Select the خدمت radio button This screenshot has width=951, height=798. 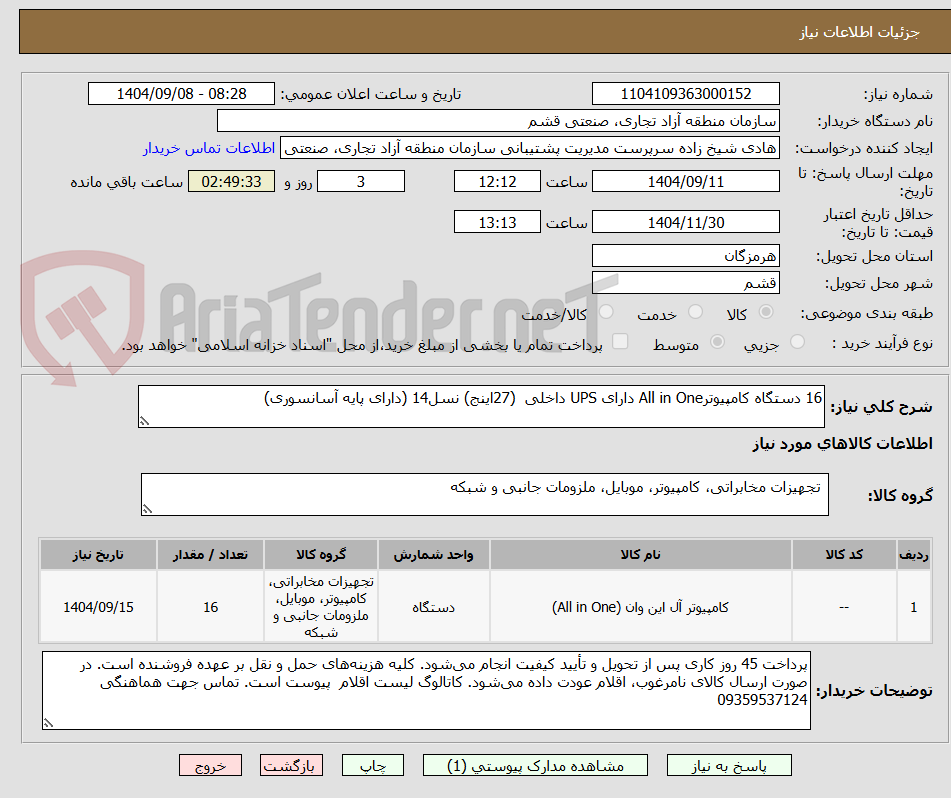click(695, 312)
